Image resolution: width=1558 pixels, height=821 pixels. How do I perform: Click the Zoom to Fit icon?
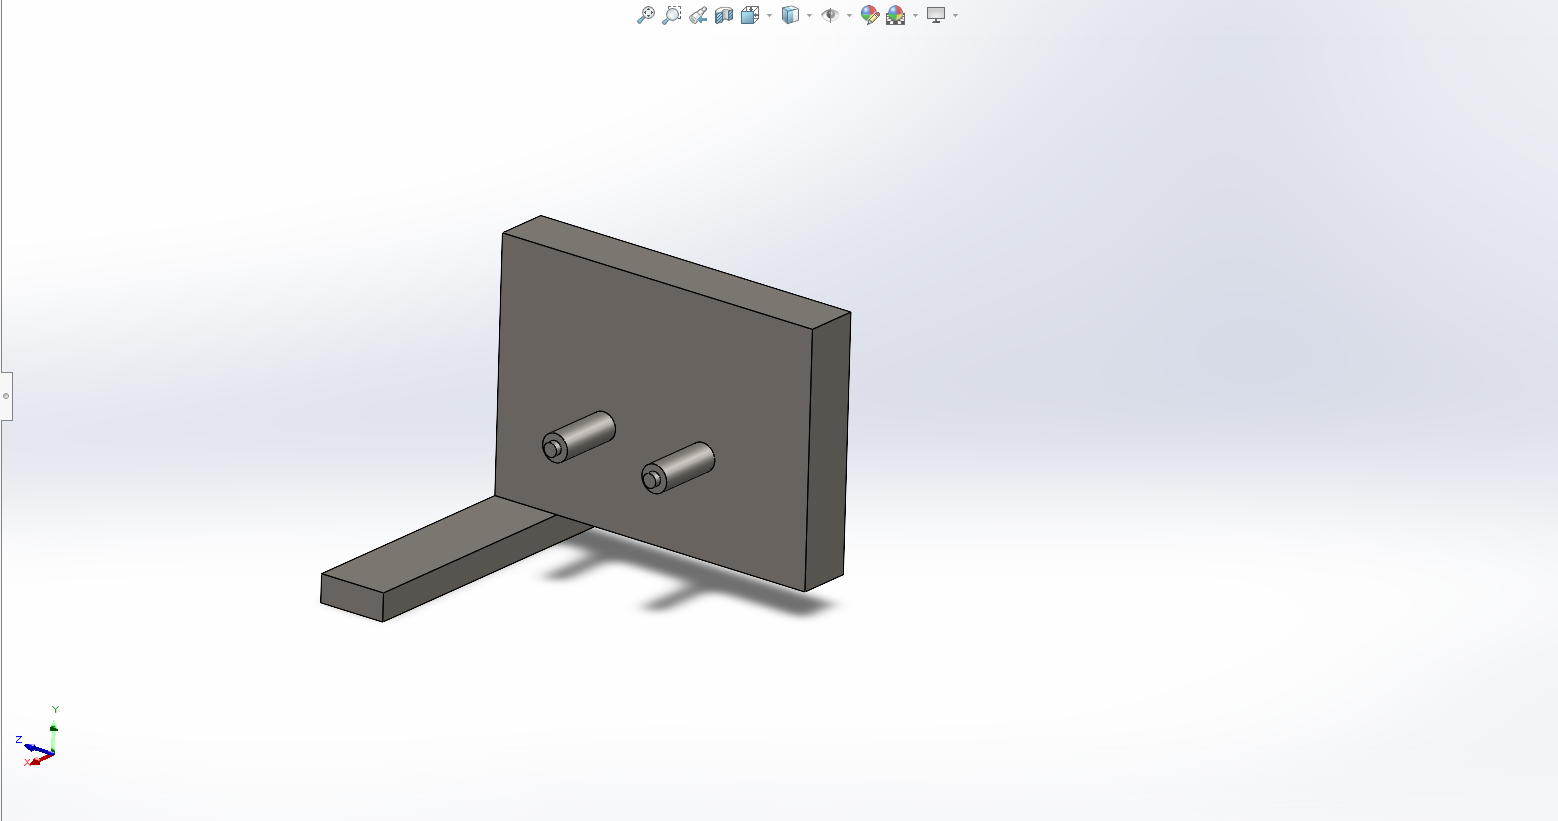click(x=646, y=15)
